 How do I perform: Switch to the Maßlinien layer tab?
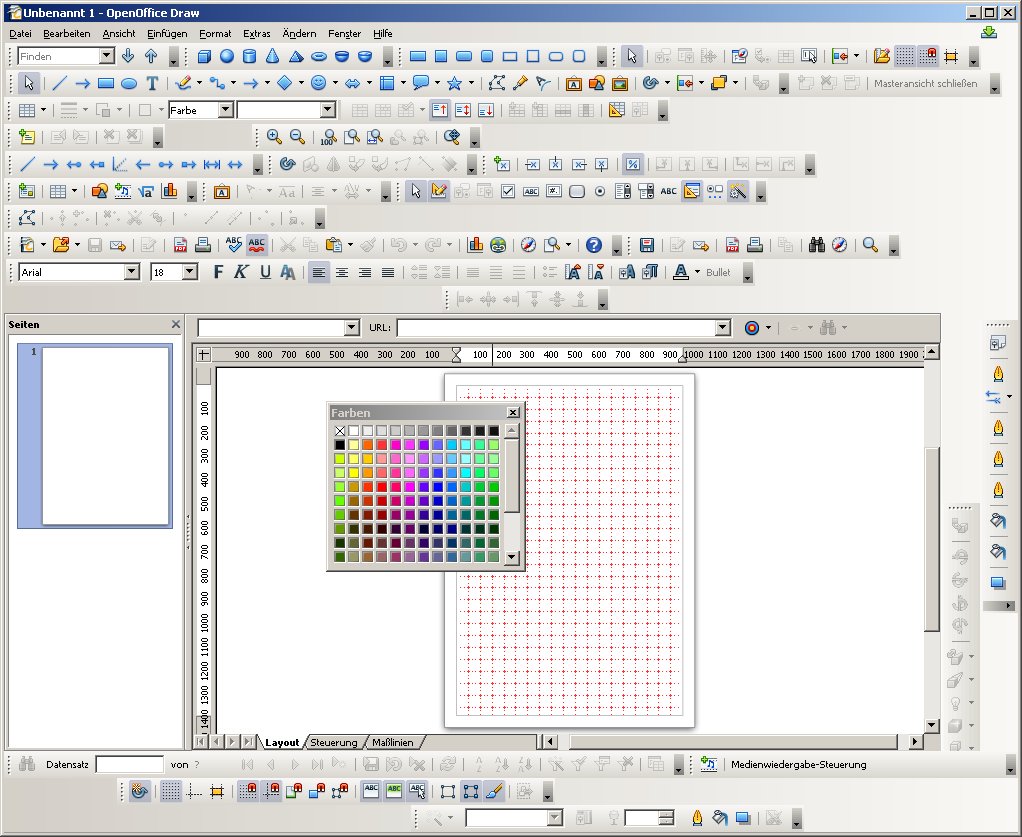393,742
